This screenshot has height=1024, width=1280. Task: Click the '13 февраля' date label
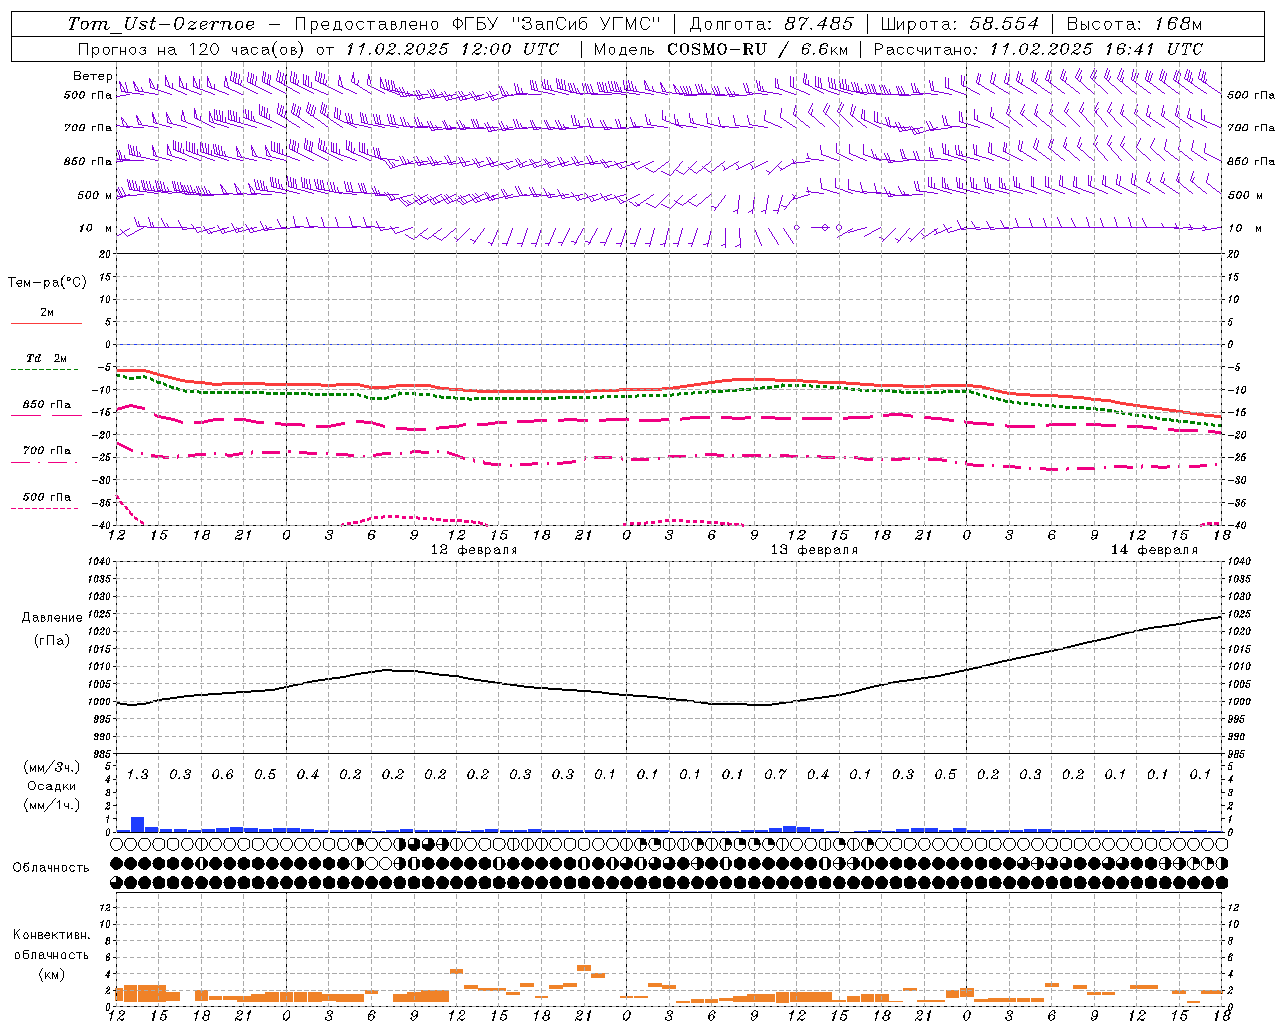pos(814,550)
